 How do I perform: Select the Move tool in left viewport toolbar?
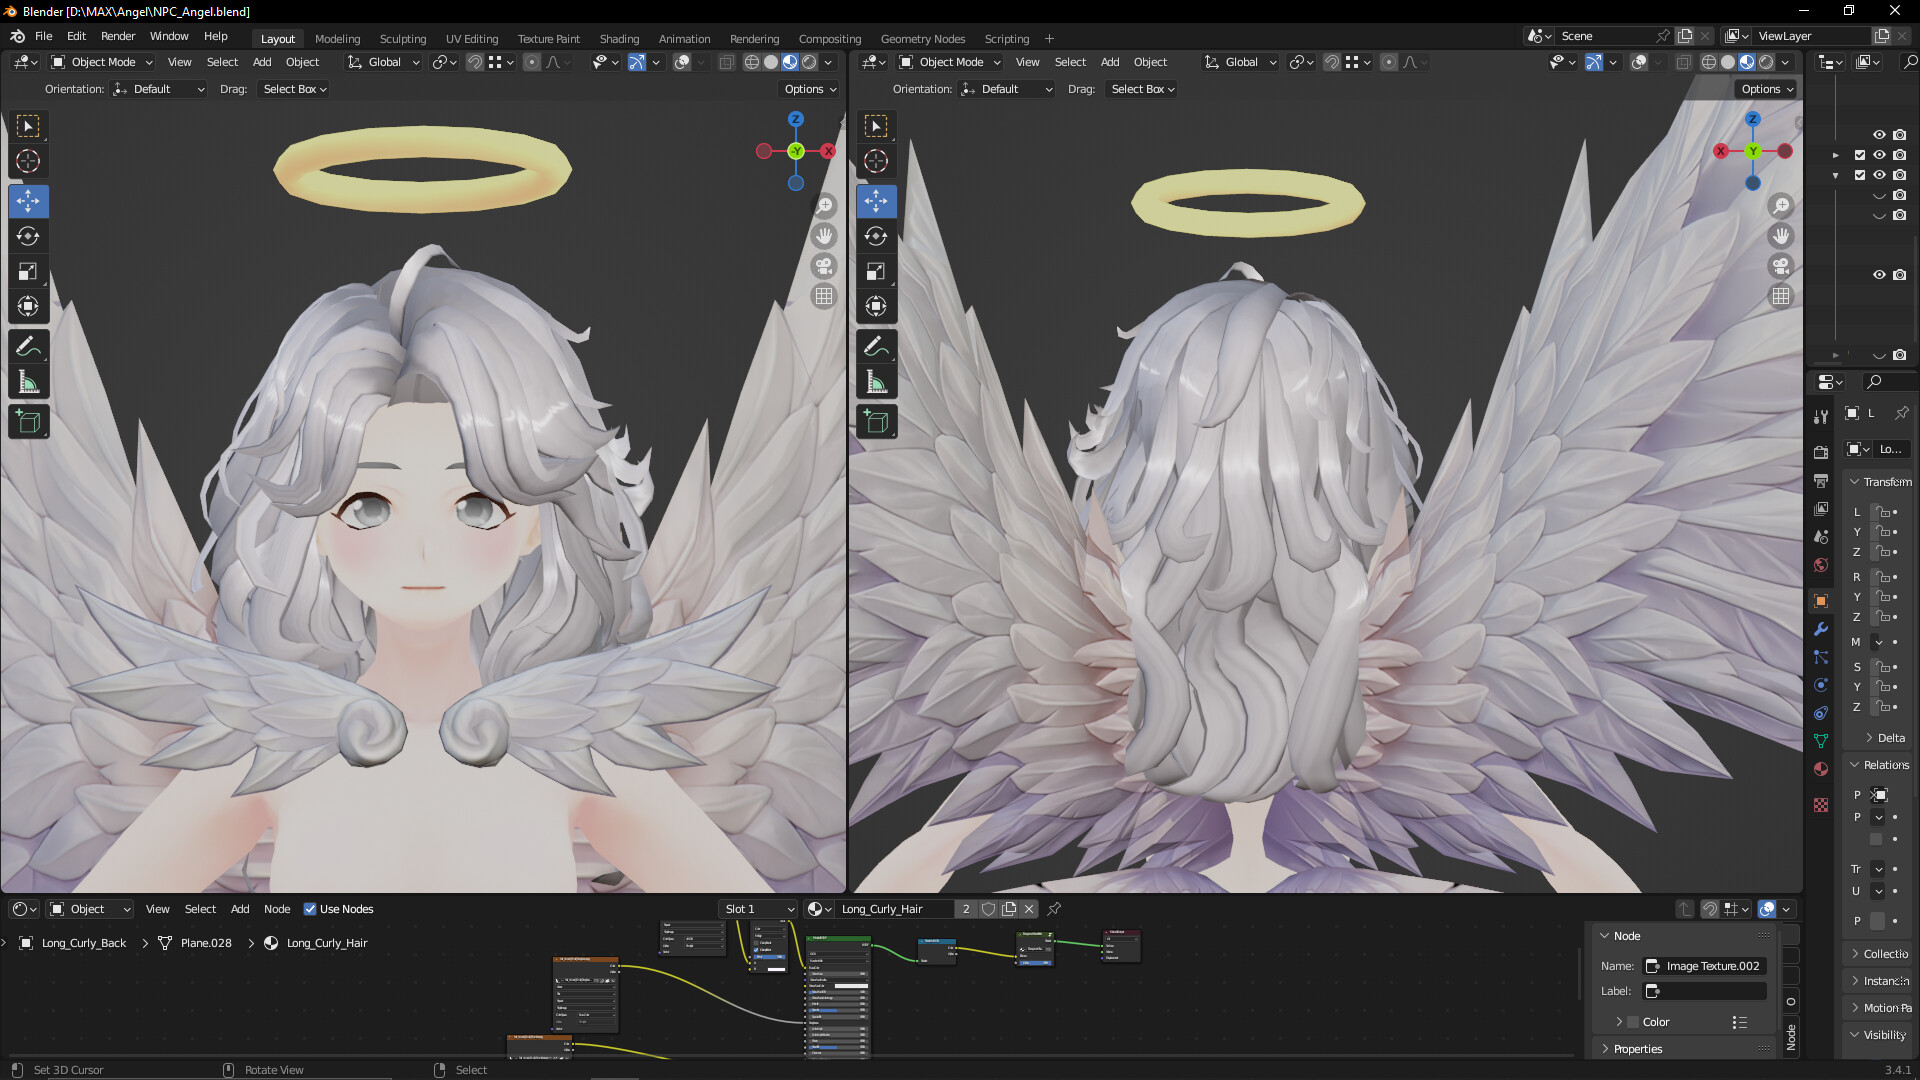pyautogui.click(x=28, y=201)
